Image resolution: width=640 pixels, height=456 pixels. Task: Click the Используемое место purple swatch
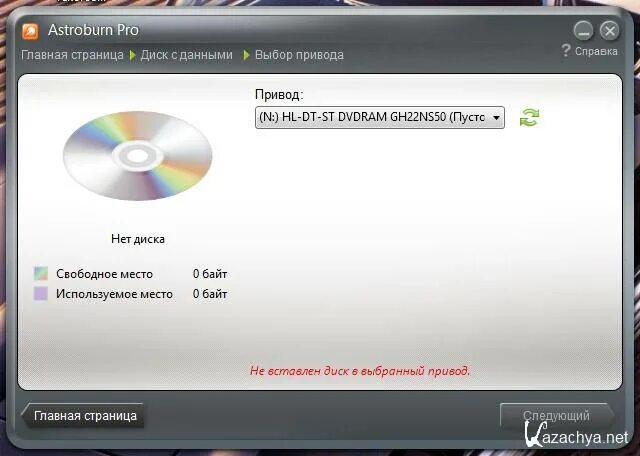coord(41,294)
